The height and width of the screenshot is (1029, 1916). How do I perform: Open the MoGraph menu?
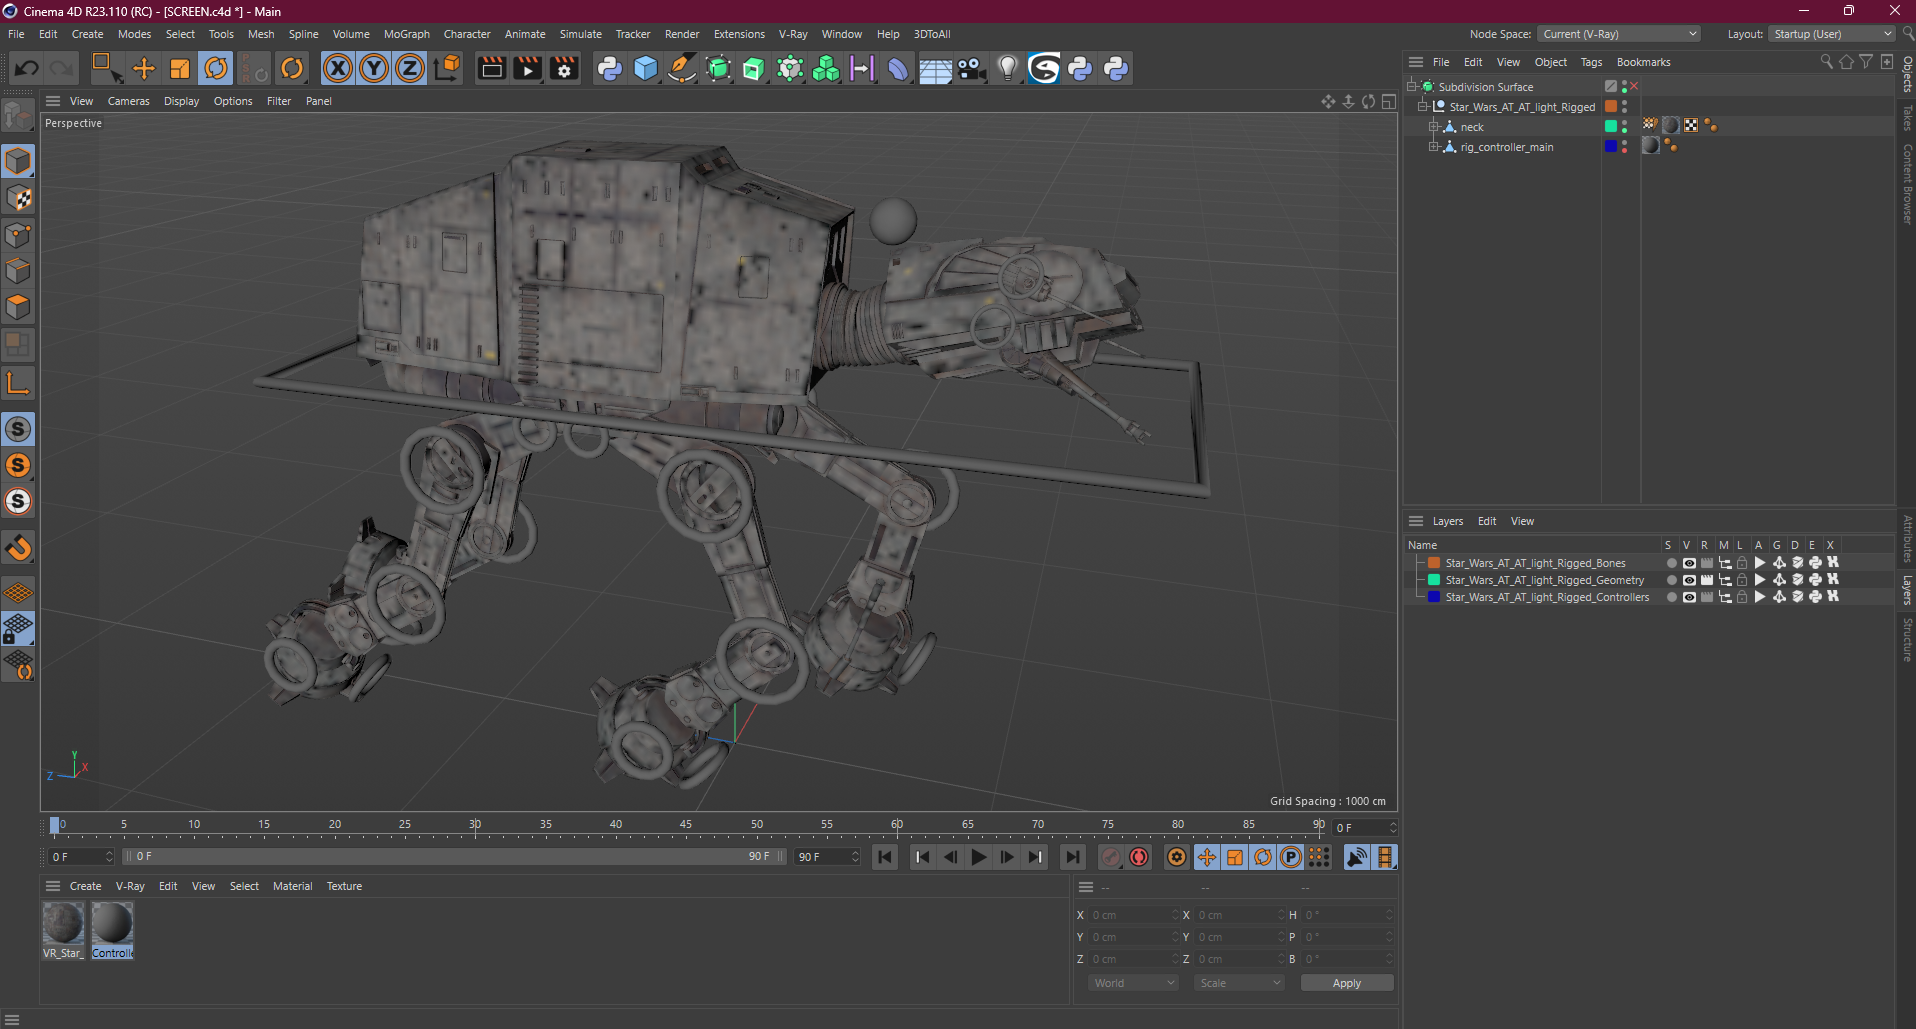tap(407, 34)
